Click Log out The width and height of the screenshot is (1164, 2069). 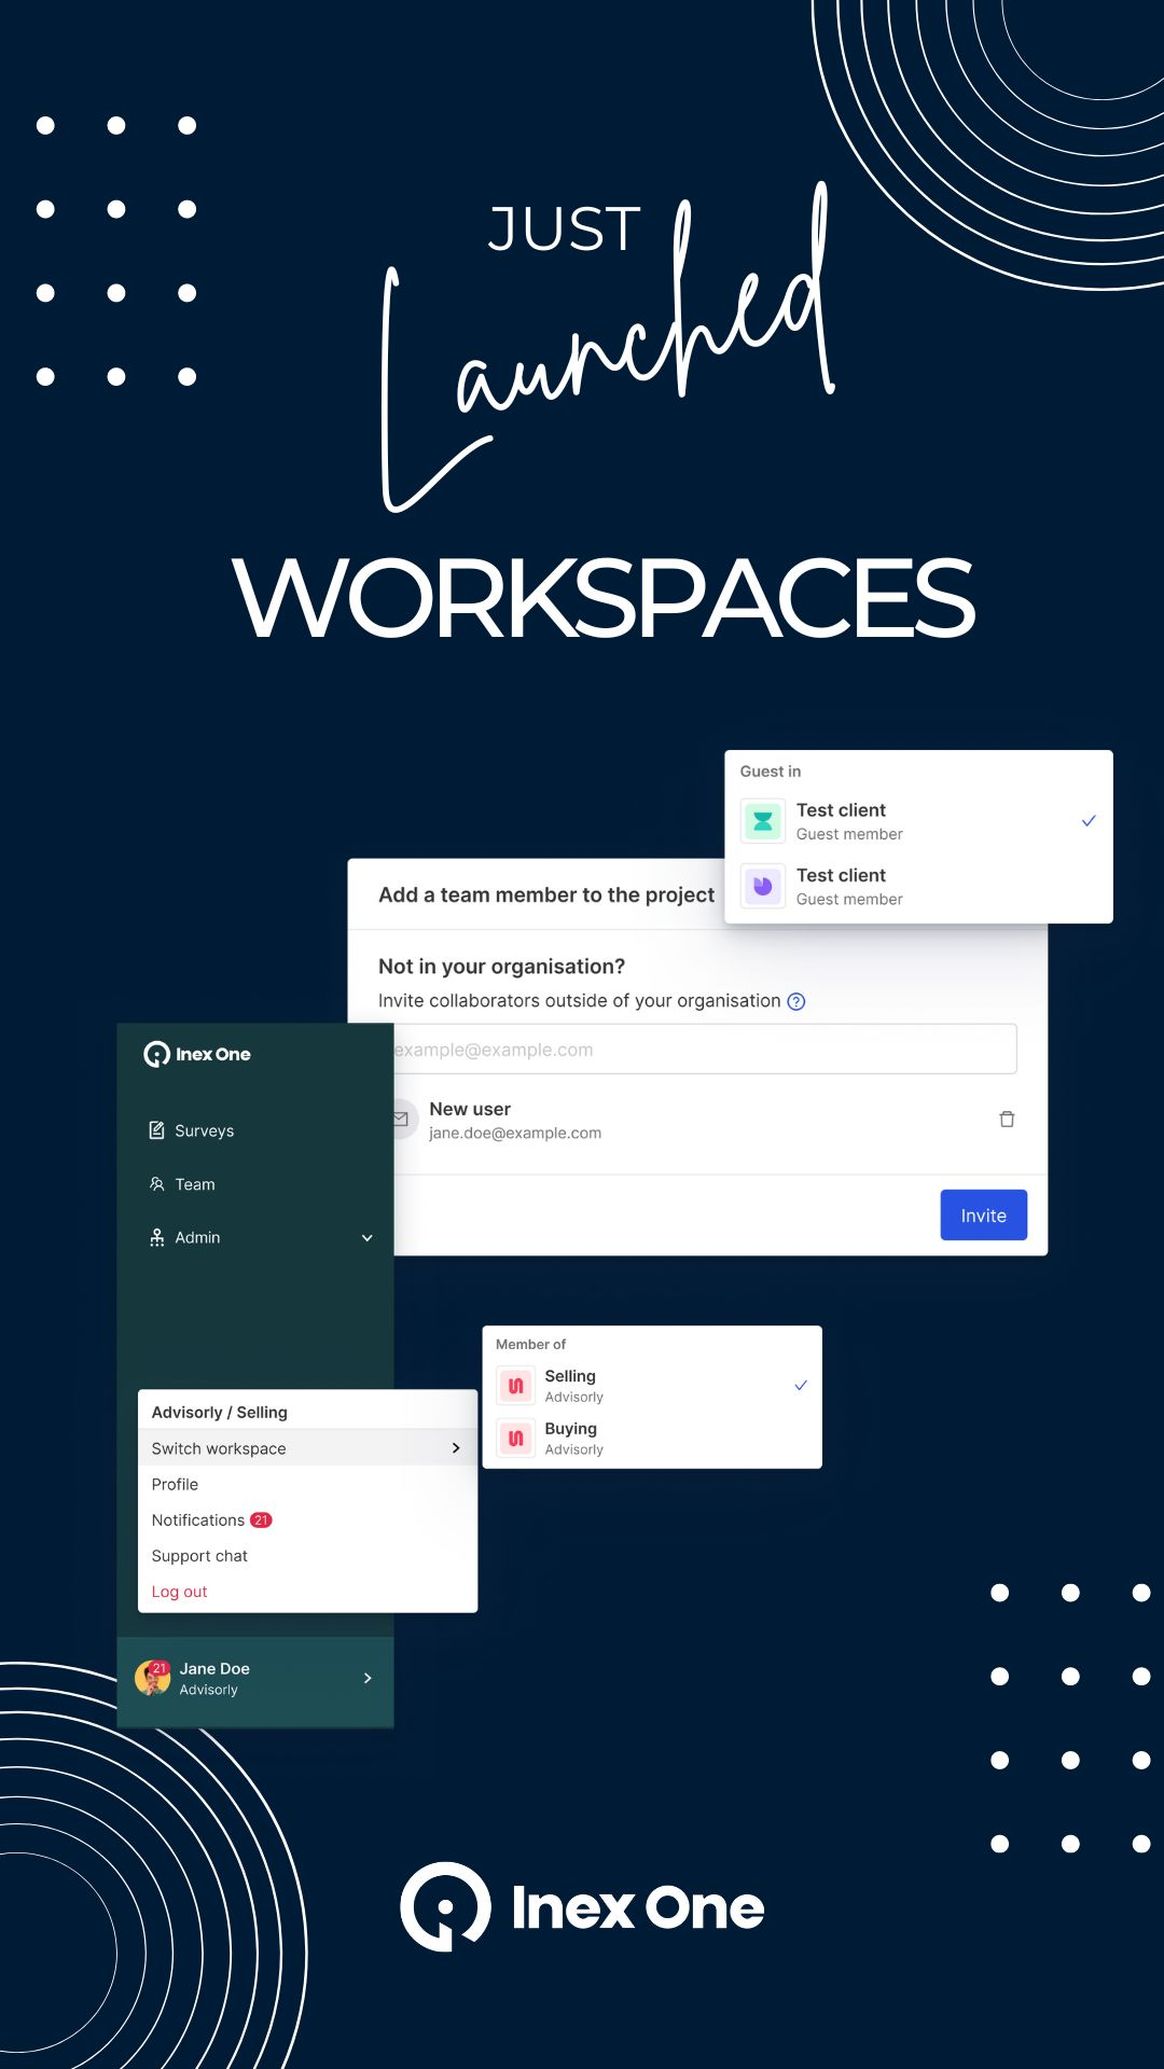point(179,1591)
